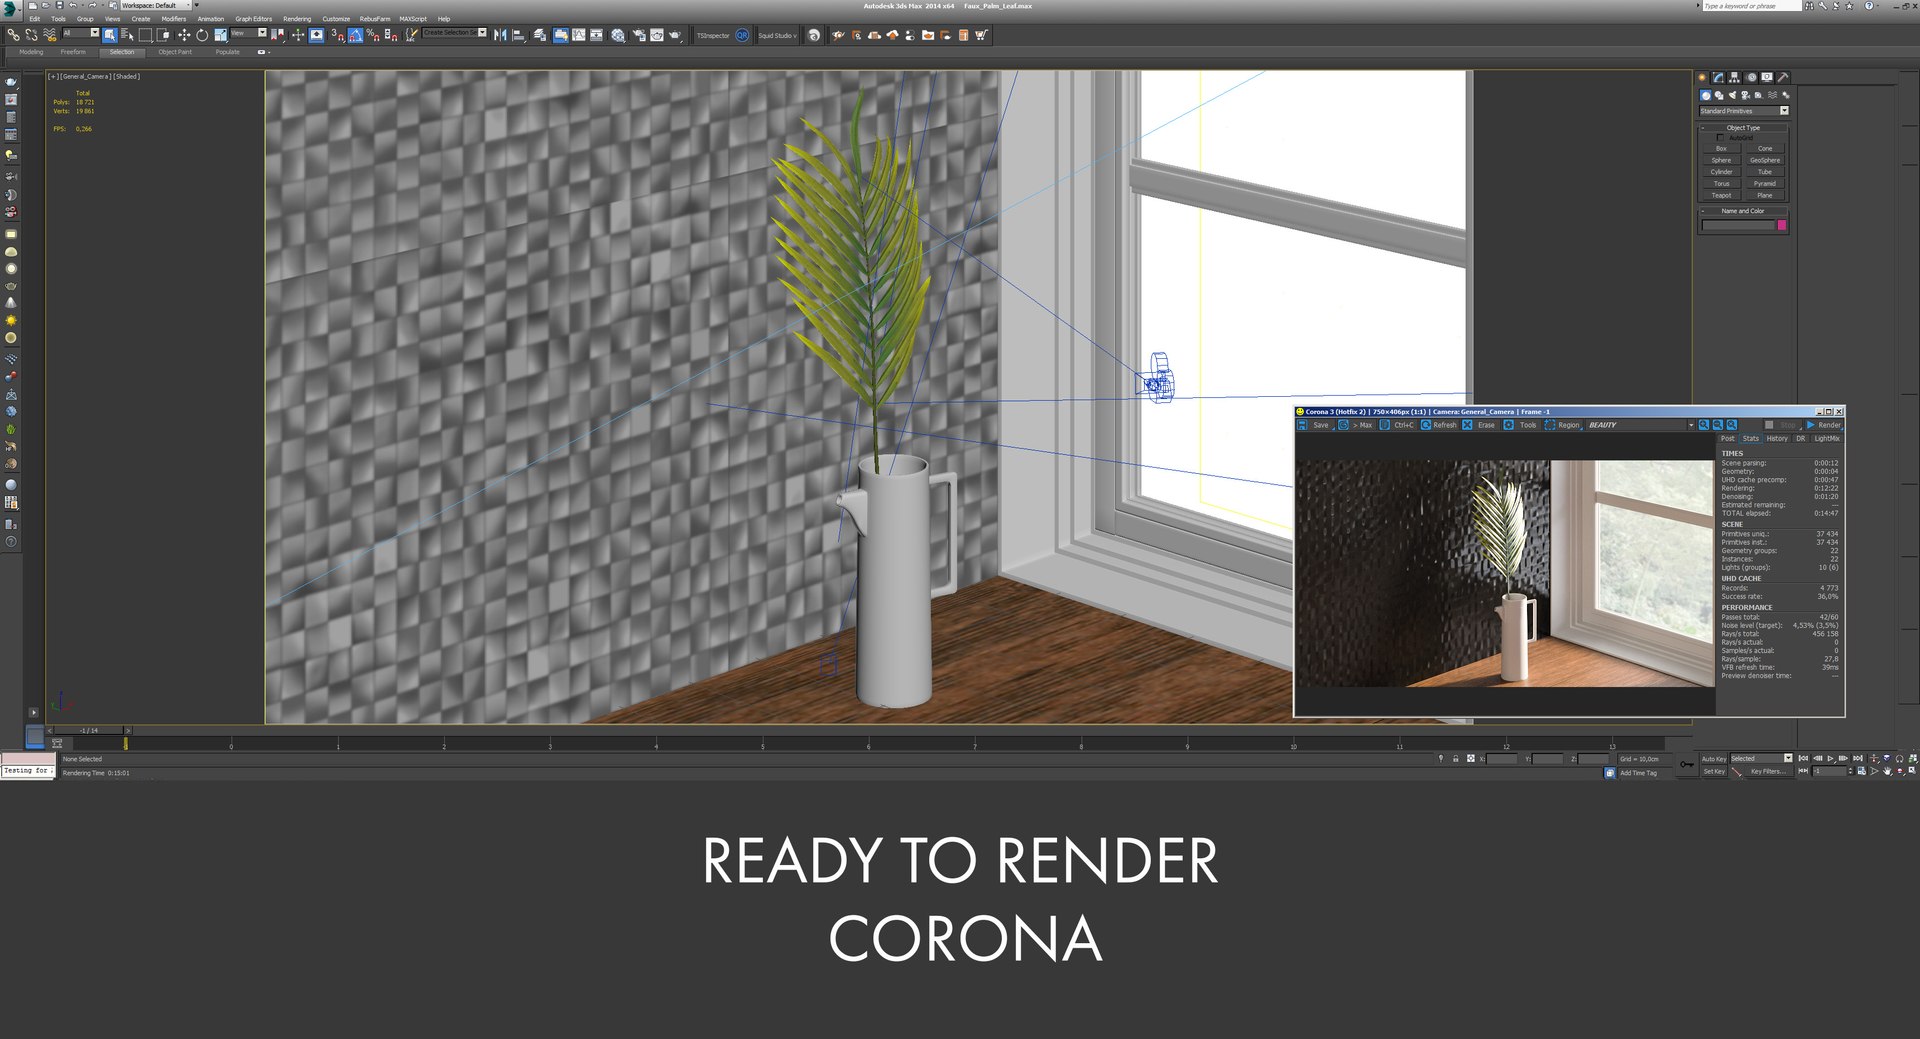This screenshot has width=1920, height=1039.
Task: Collapse the Object Type rollout
Action: pos(1744,128)
